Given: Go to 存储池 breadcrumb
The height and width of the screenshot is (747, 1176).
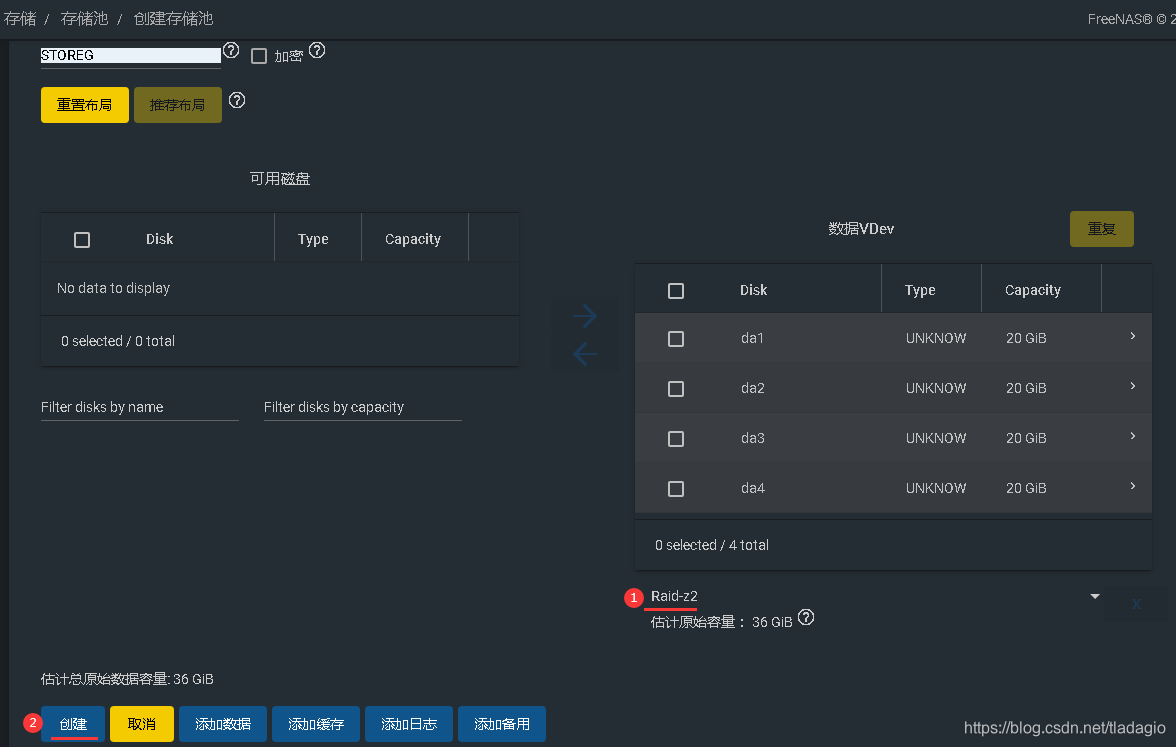Looking at the screenshot, I should pyautogui.click(x=84, y=19).
